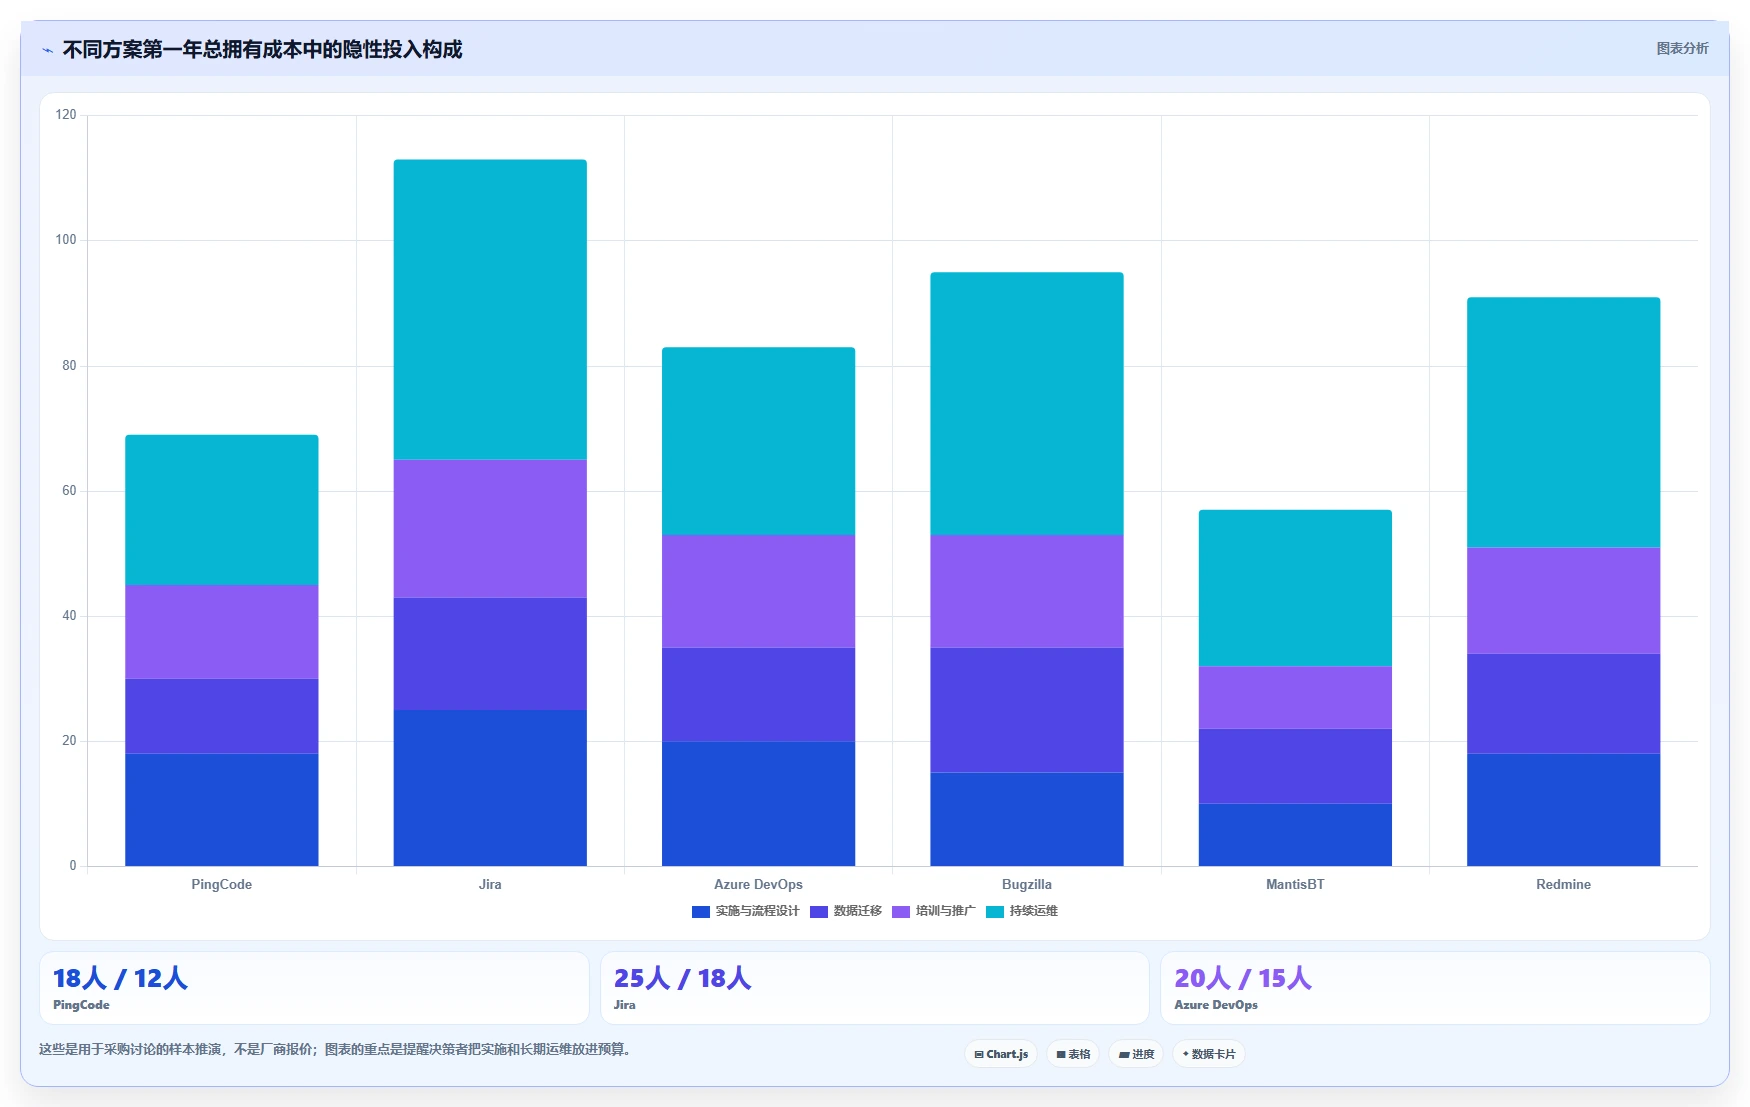Click the 25人 / 18人 value in Jira card
The width and height of the screenshot is (1750, 1107).
pyautogui.click(x=683, y=978)
